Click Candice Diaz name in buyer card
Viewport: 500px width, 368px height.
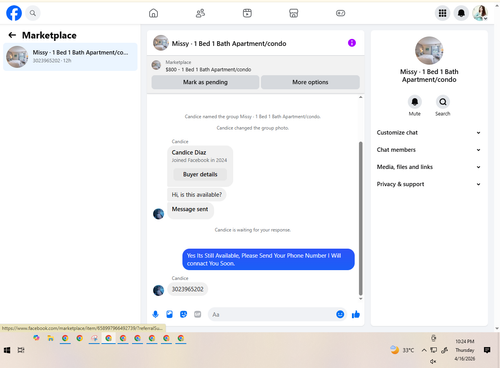(x=189, y=152)
